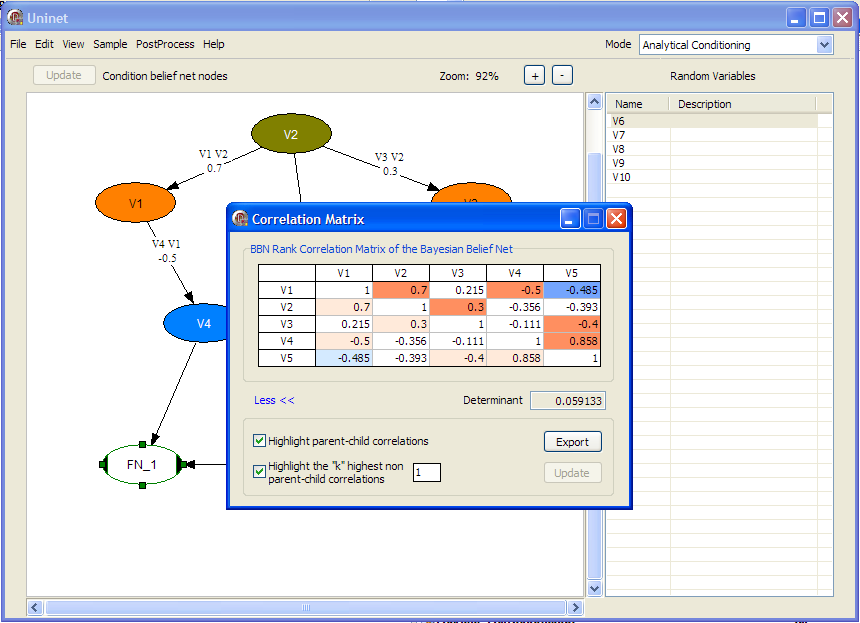The width and height of the screenshot is (860, 623).
Task: Click the Update button in Correlation Matrix
Action: tap(572, 472)
